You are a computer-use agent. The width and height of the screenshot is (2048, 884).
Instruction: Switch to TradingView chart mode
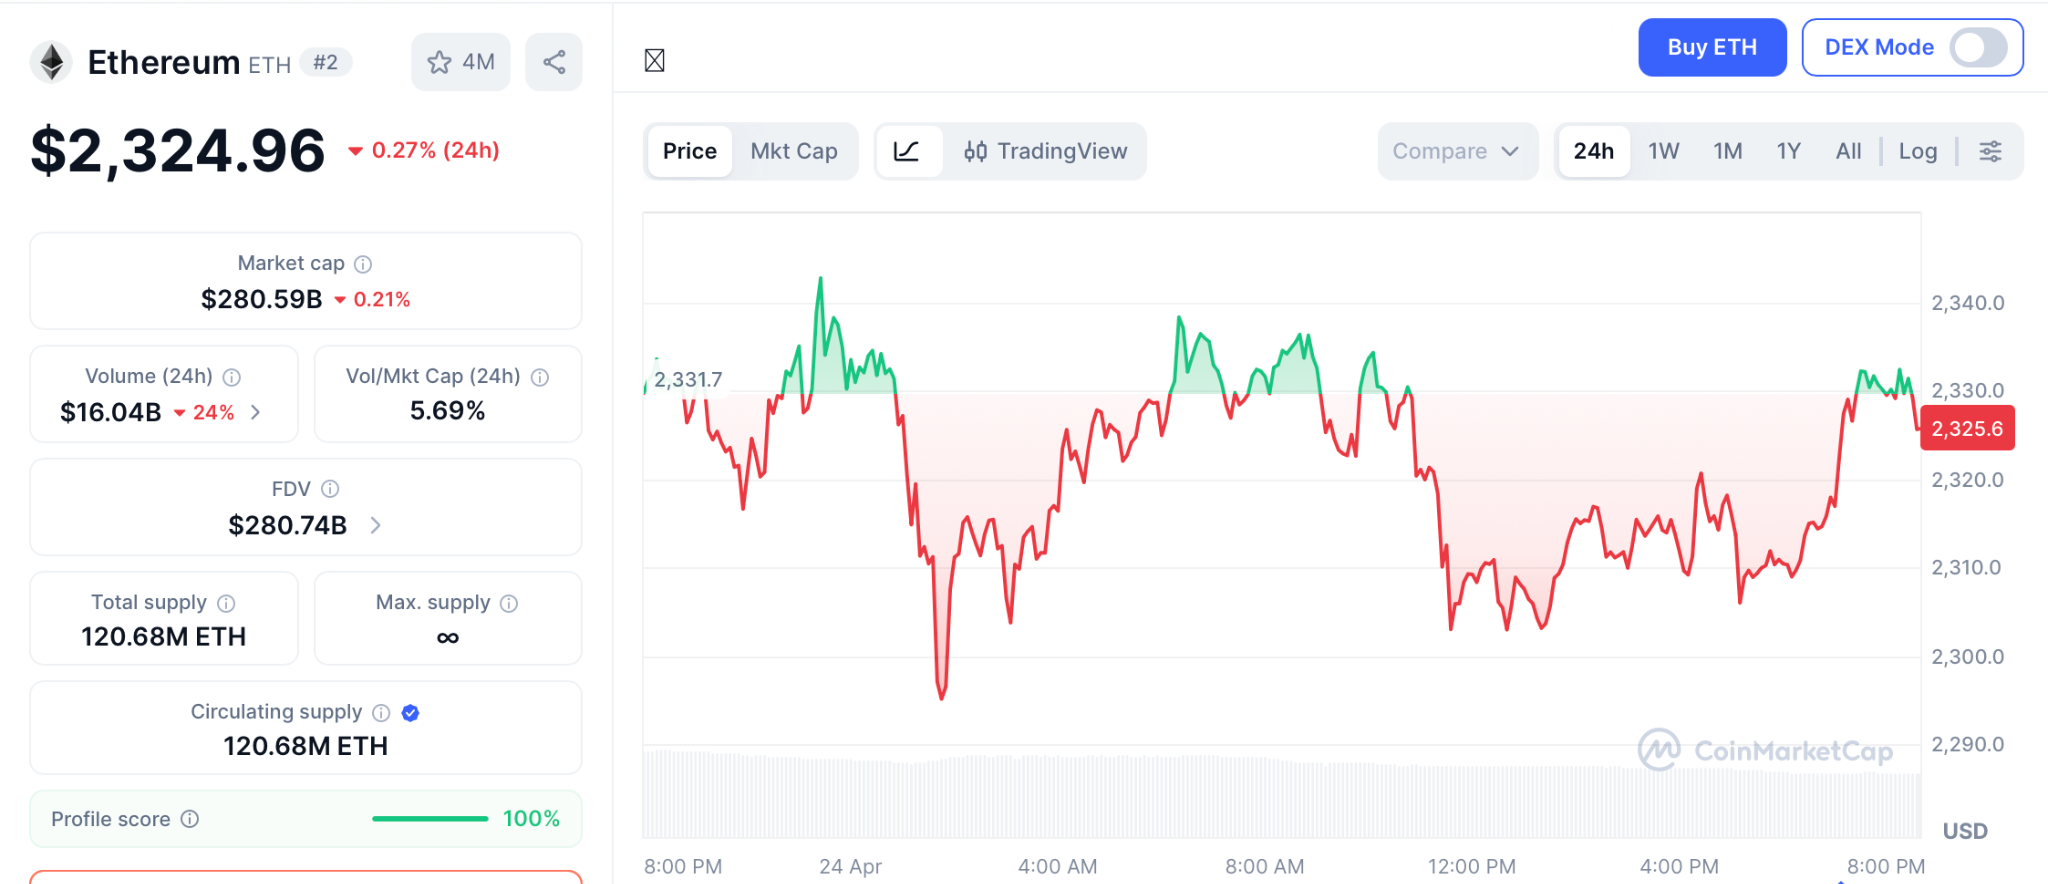[x=1045, y=151]
